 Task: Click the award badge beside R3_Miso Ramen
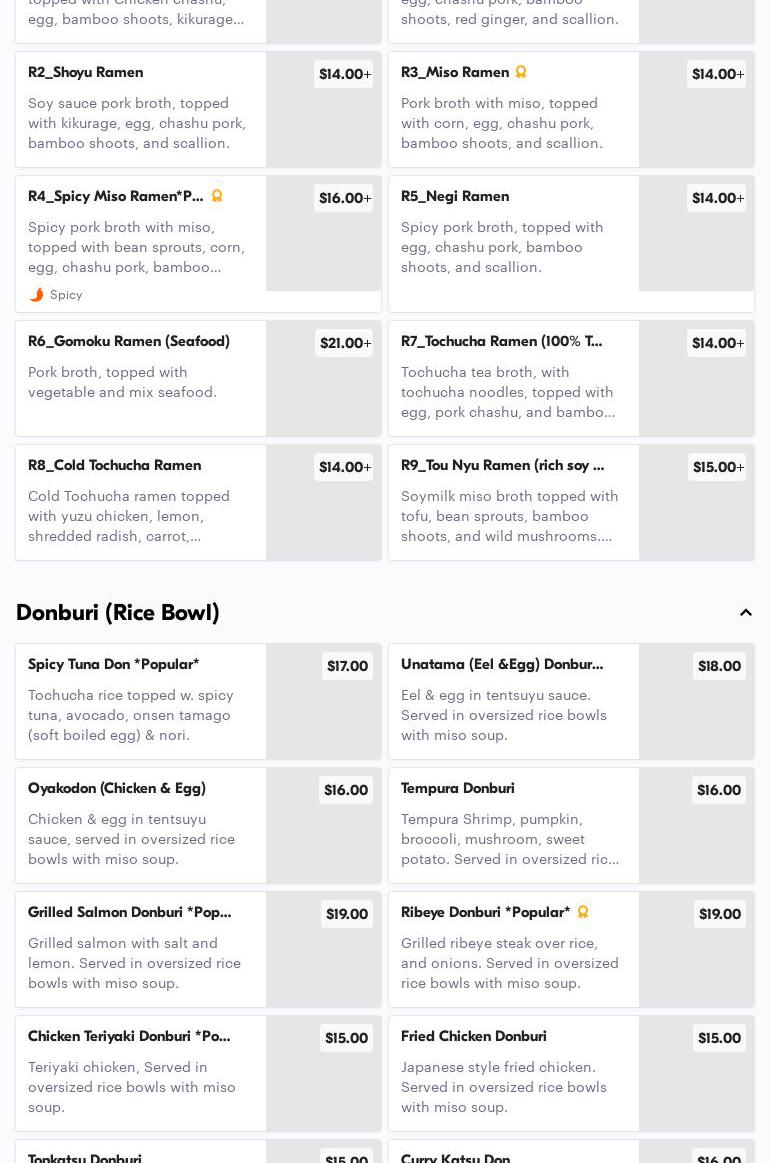(x=521, y=72)
